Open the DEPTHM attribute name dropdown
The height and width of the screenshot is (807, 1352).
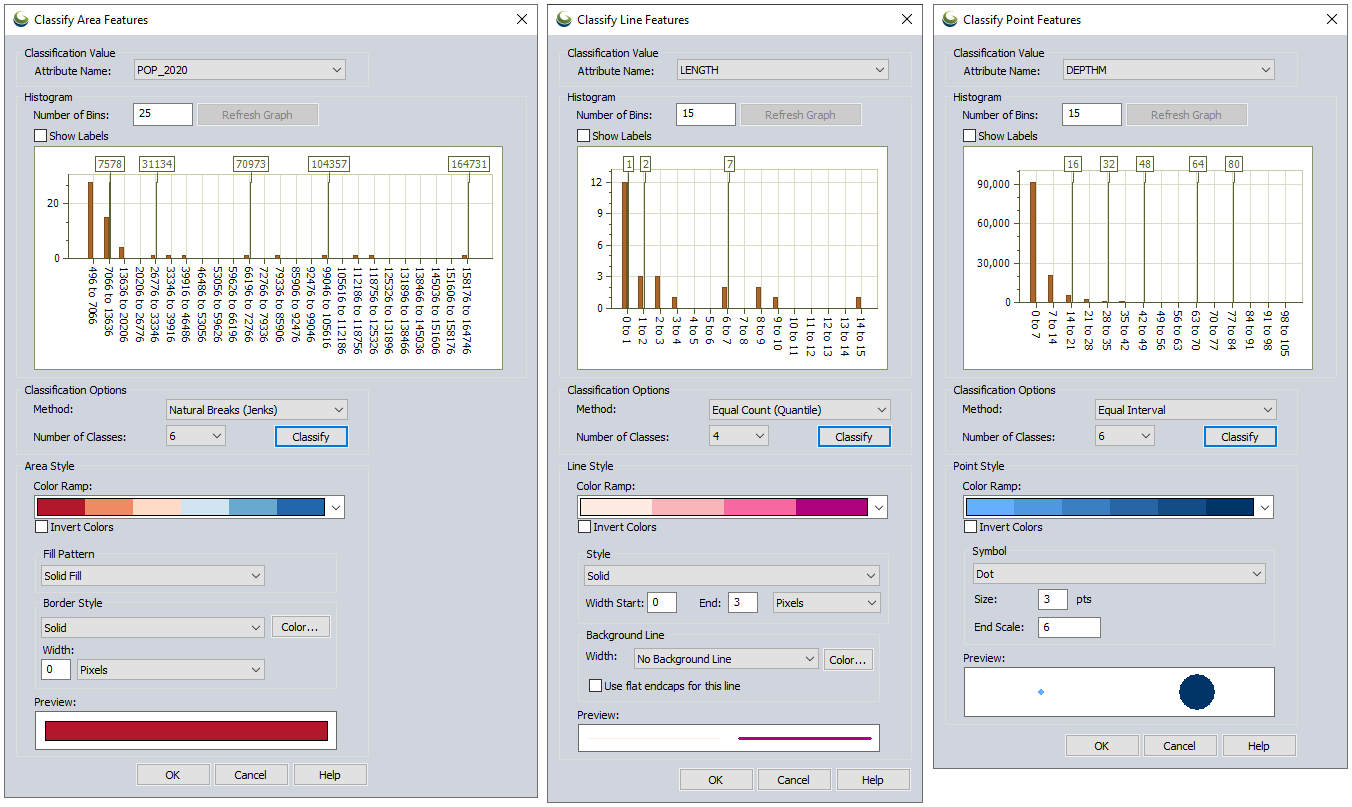[x=1169, y=70]
